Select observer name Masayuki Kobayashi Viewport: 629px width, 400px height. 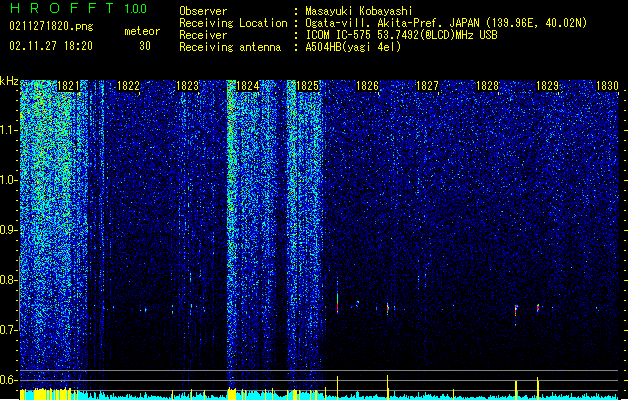(359, 11)
